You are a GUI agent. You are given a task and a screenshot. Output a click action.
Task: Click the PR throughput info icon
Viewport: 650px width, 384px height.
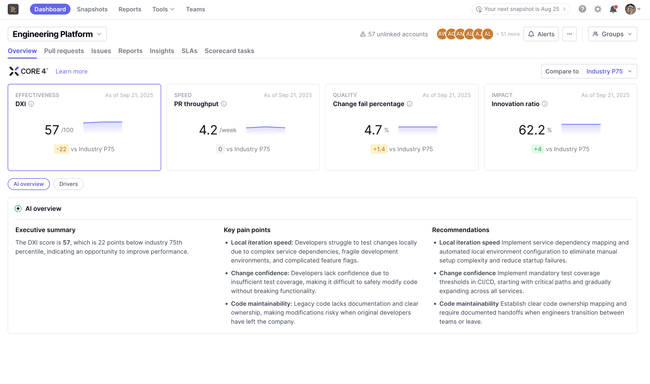224,104
